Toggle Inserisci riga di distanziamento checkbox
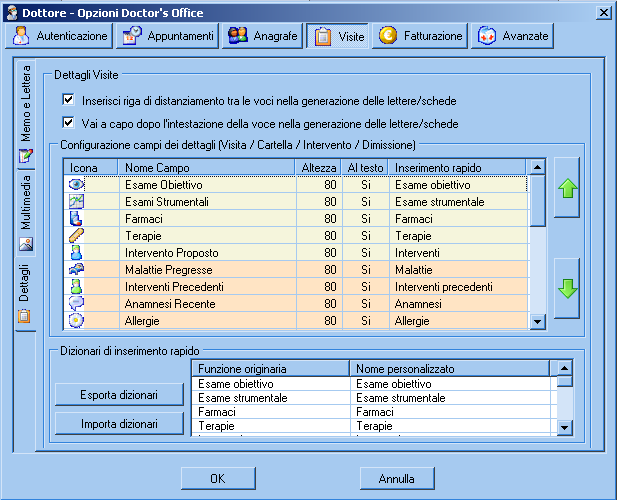 coord(68,100)
